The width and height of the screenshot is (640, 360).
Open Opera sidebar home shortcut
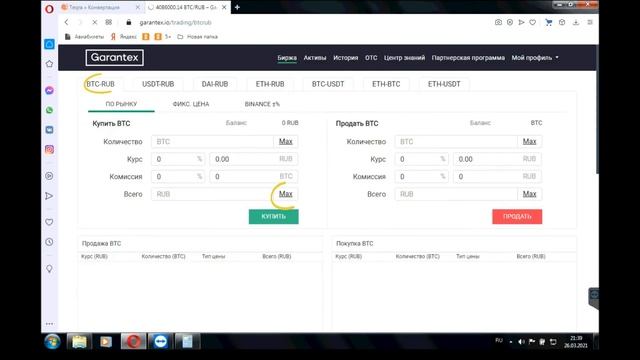49,44
